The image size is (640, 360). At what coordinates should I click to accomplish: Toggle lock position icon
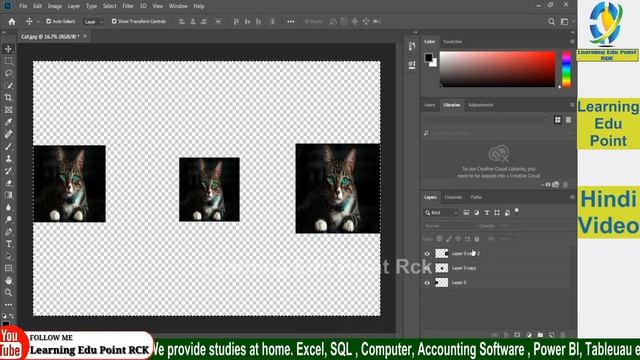(458, 239)
